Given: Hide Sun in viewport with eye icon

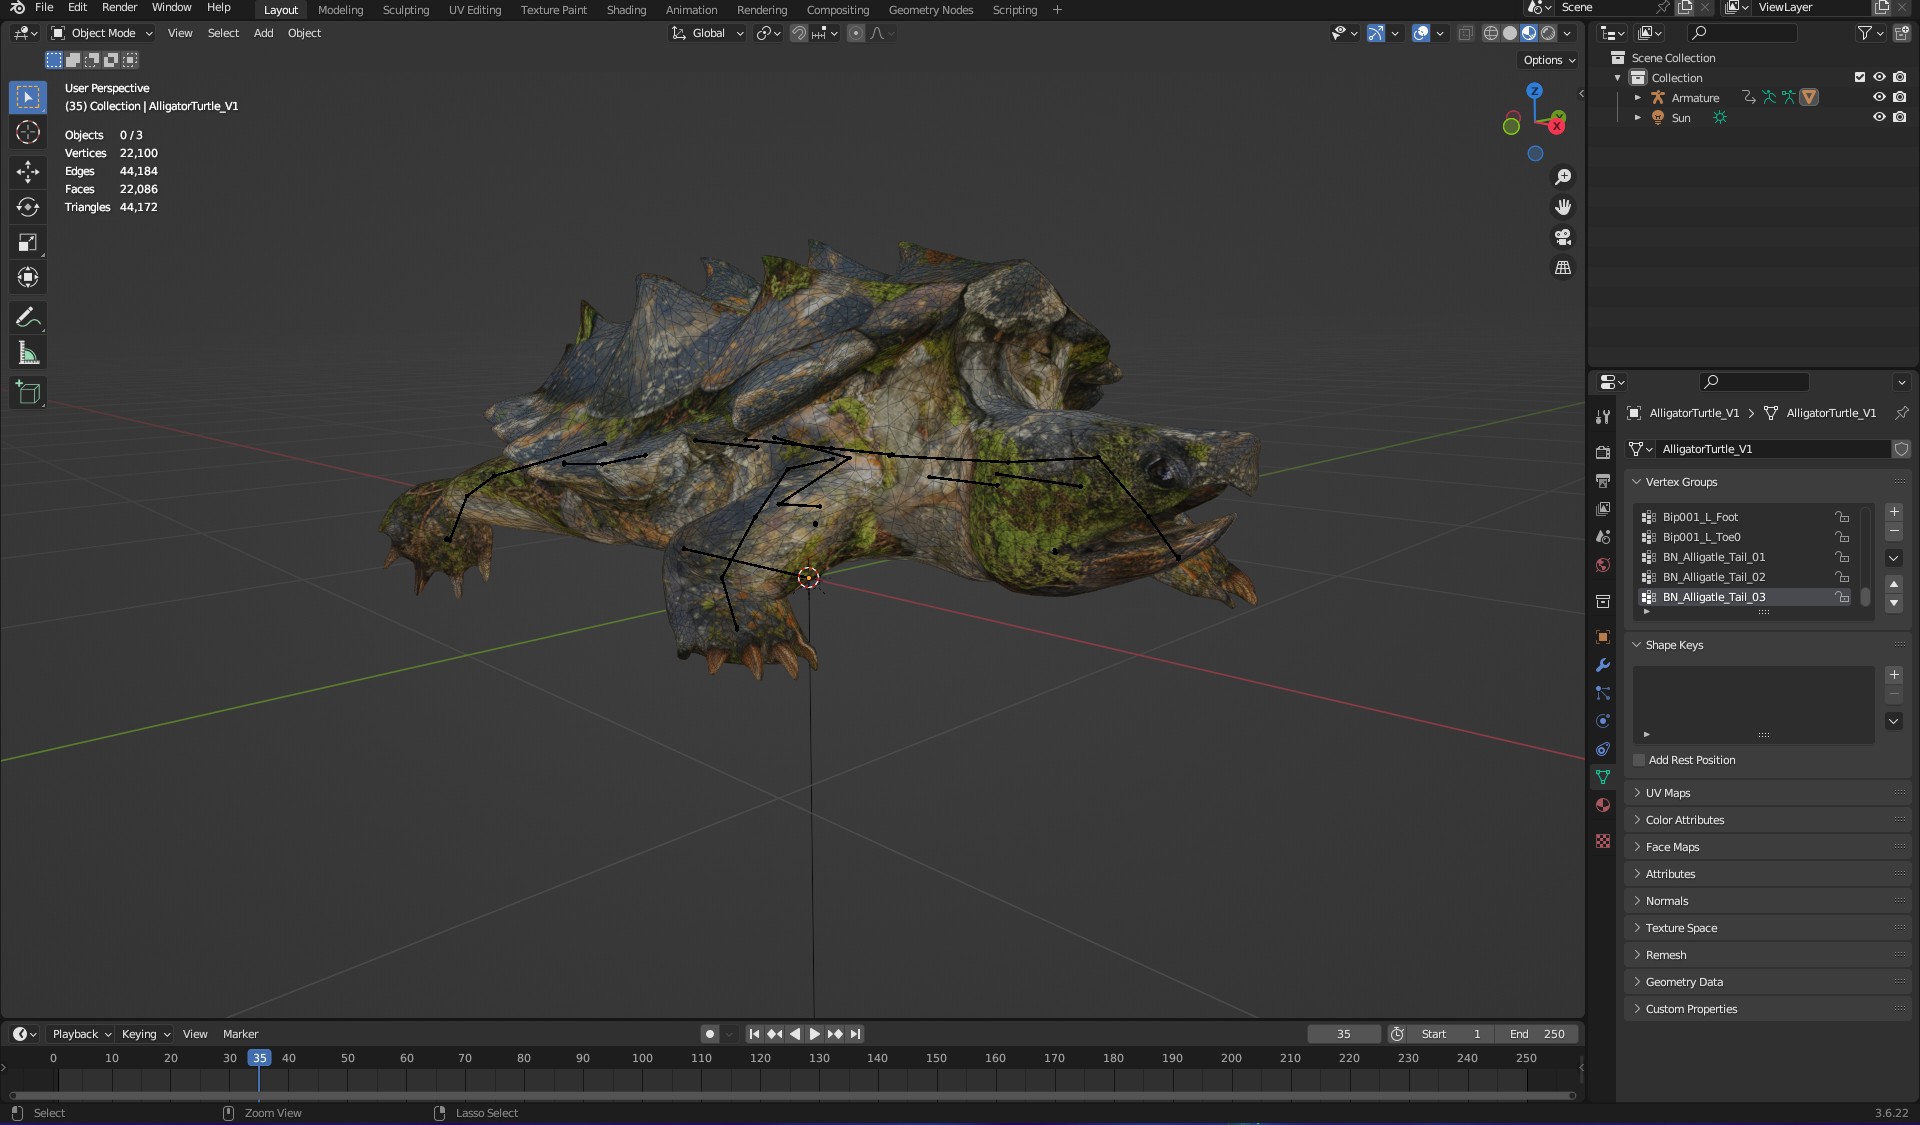Looking at the screenshot, I should click(x=1879, y=117).
